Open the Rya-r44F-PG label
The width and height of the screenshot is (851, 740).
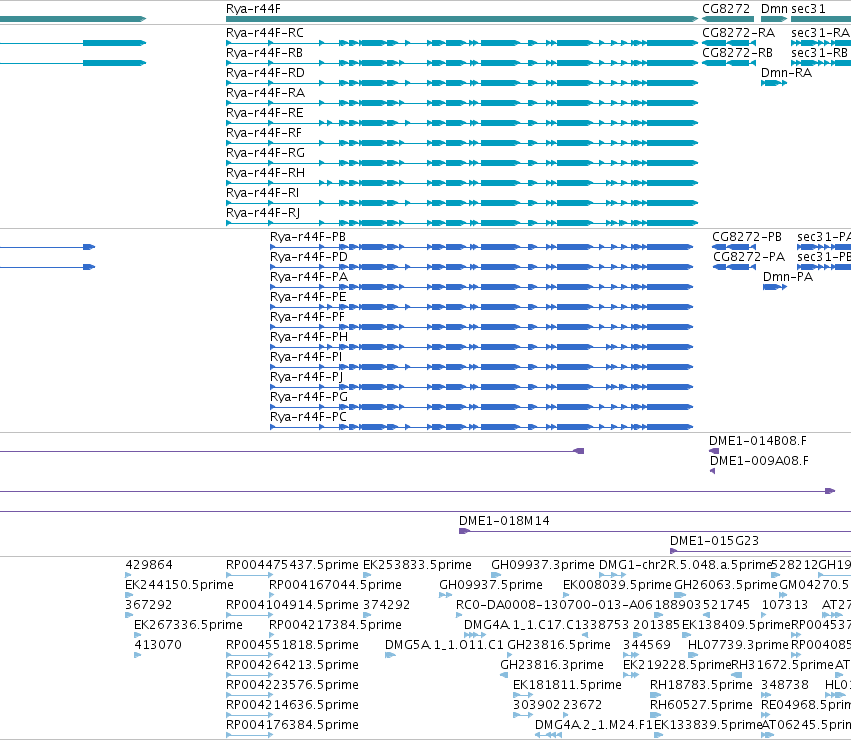[x=309, y=397]
